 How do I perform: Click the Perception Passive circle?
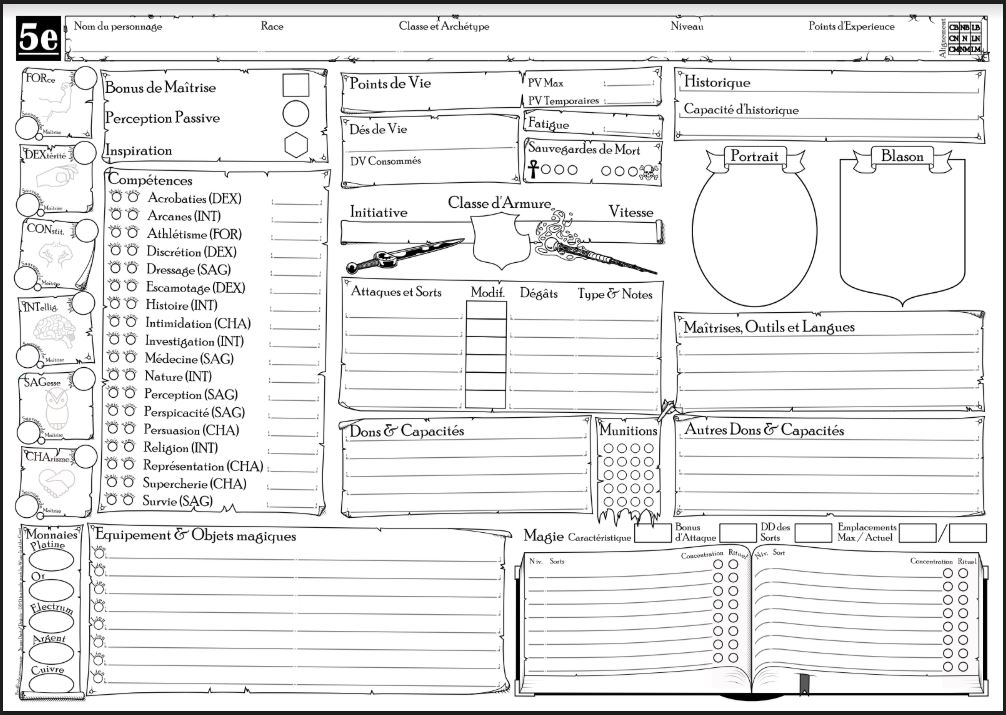295,114
